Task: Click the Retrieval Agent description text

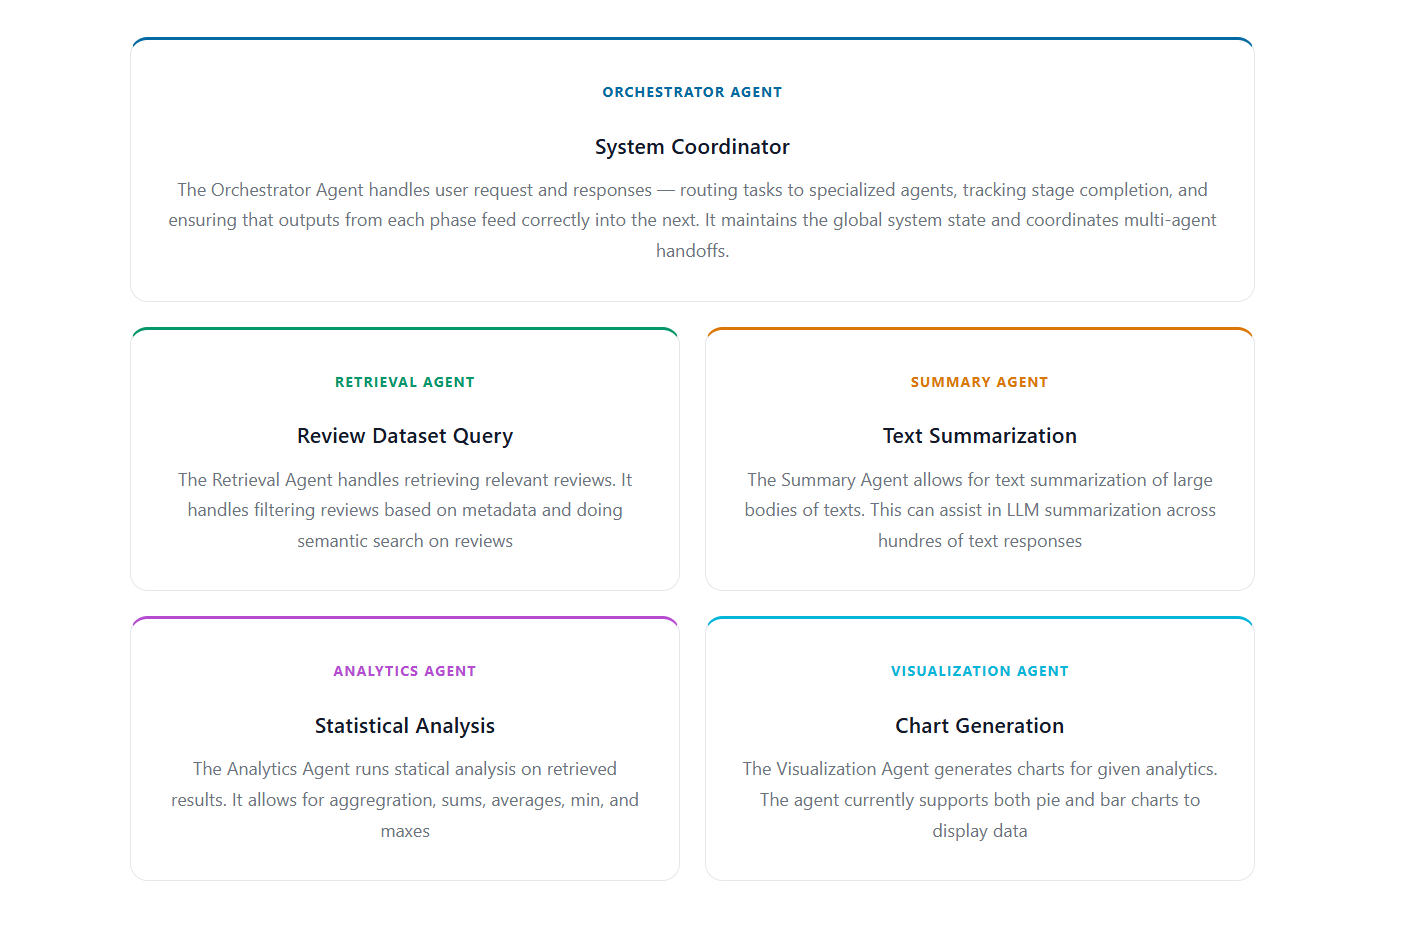Action: point(405,510)
